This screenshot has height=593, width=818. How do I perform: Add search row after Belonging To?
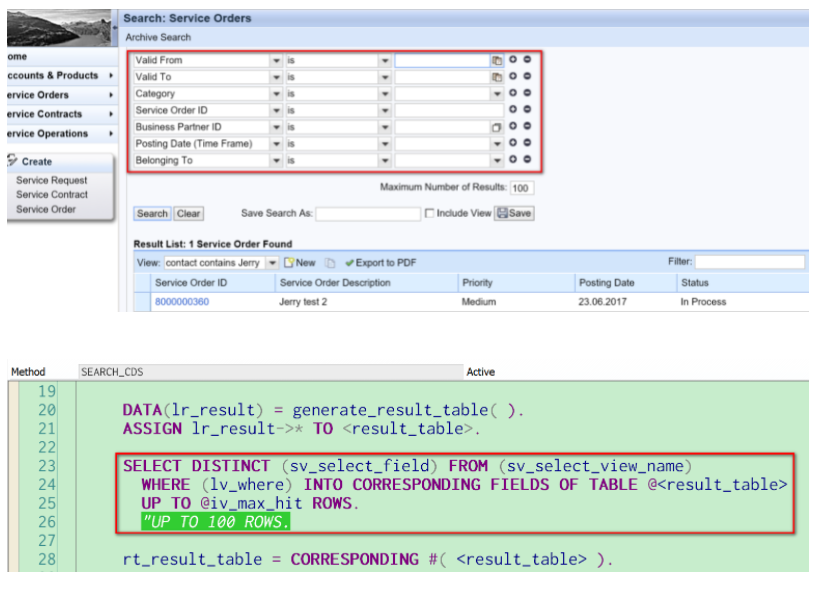[x=513, y=160]
